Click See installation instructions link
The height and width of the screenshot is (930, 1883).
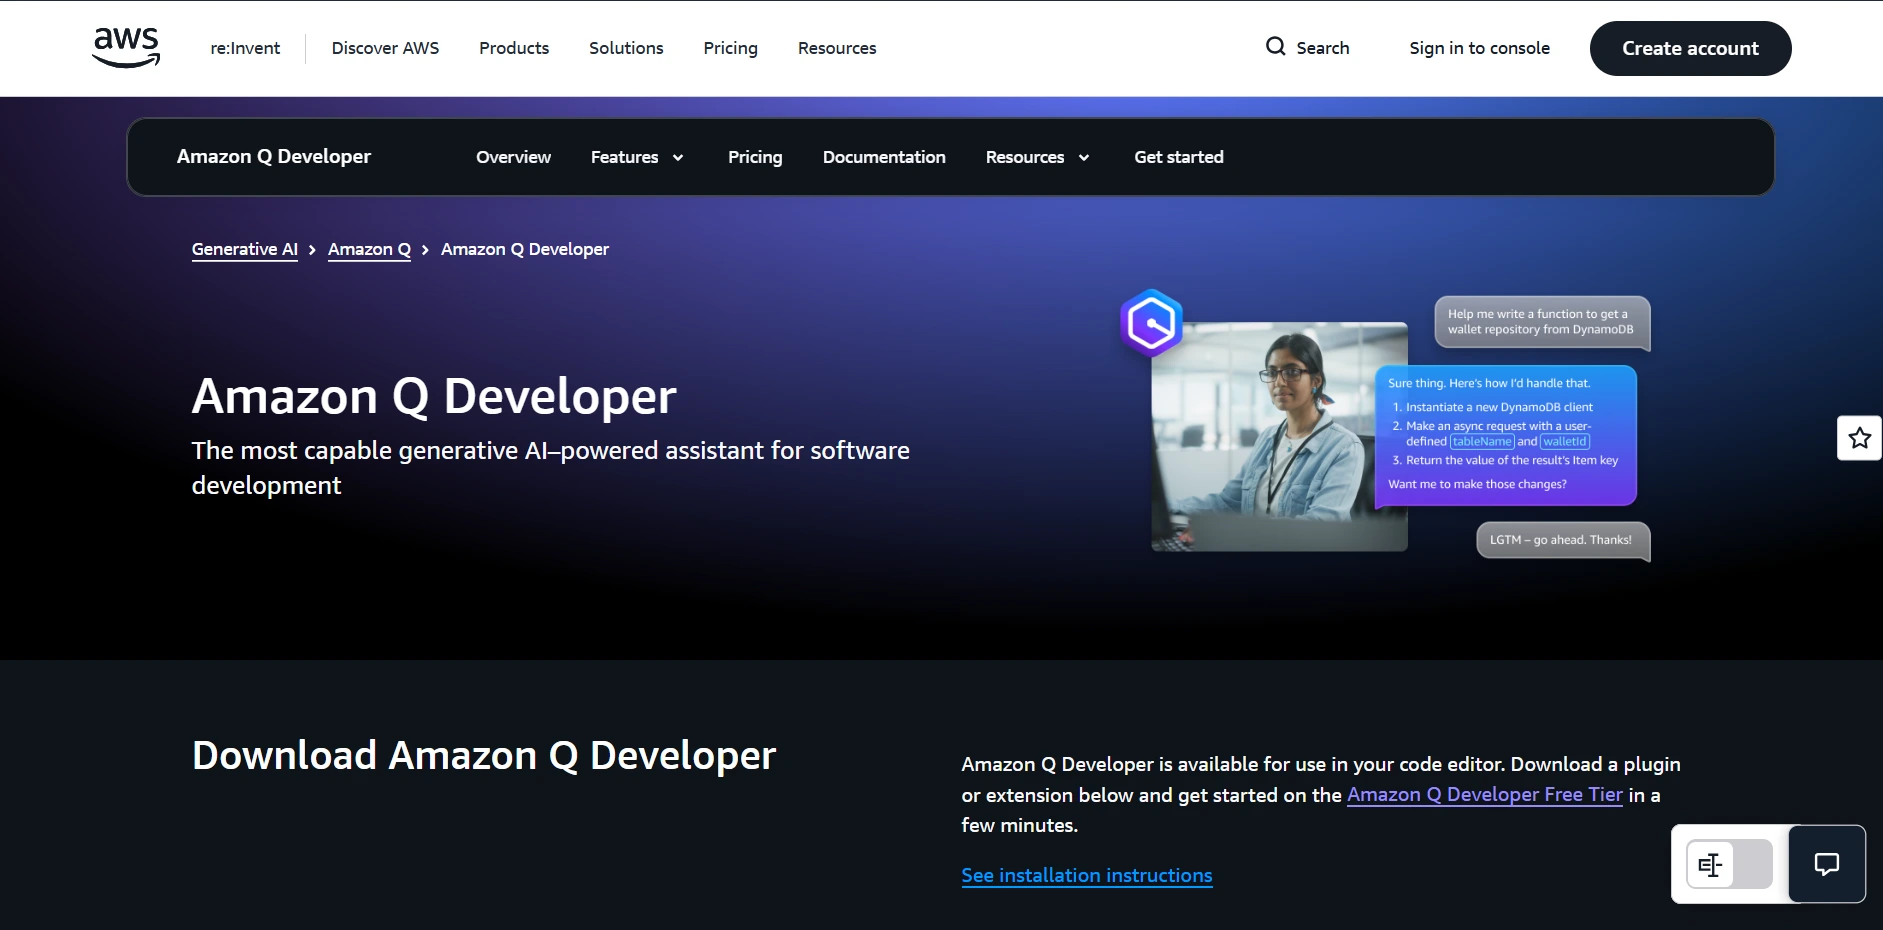(1087, 876)
